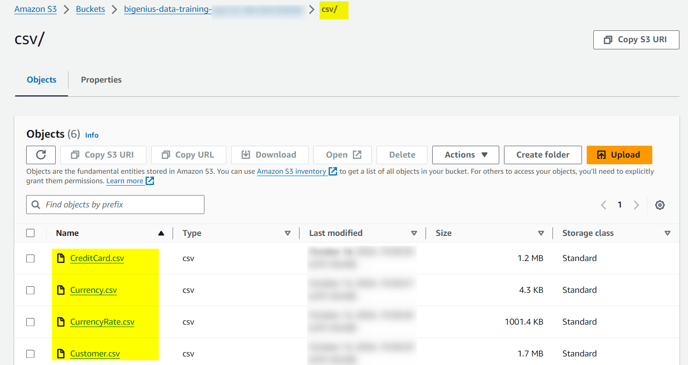
Task: Click the Copy S3 URI button at top right
Action: (636, 40)
